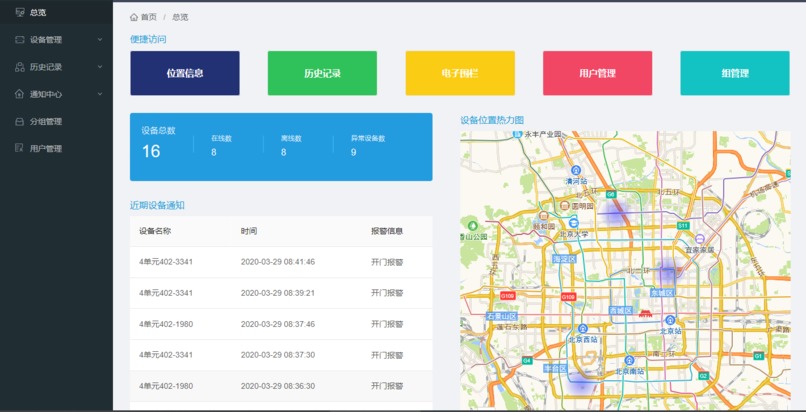Click the 设备位置热力图 heading

(492, 120)
